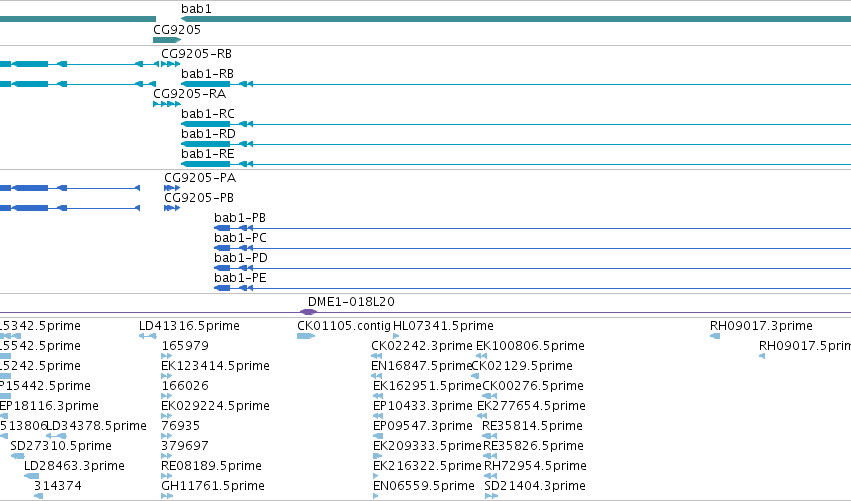Select the CG9205-PB protein label
851x501 pixels.
pyautogui.click(x=199, y=198)
